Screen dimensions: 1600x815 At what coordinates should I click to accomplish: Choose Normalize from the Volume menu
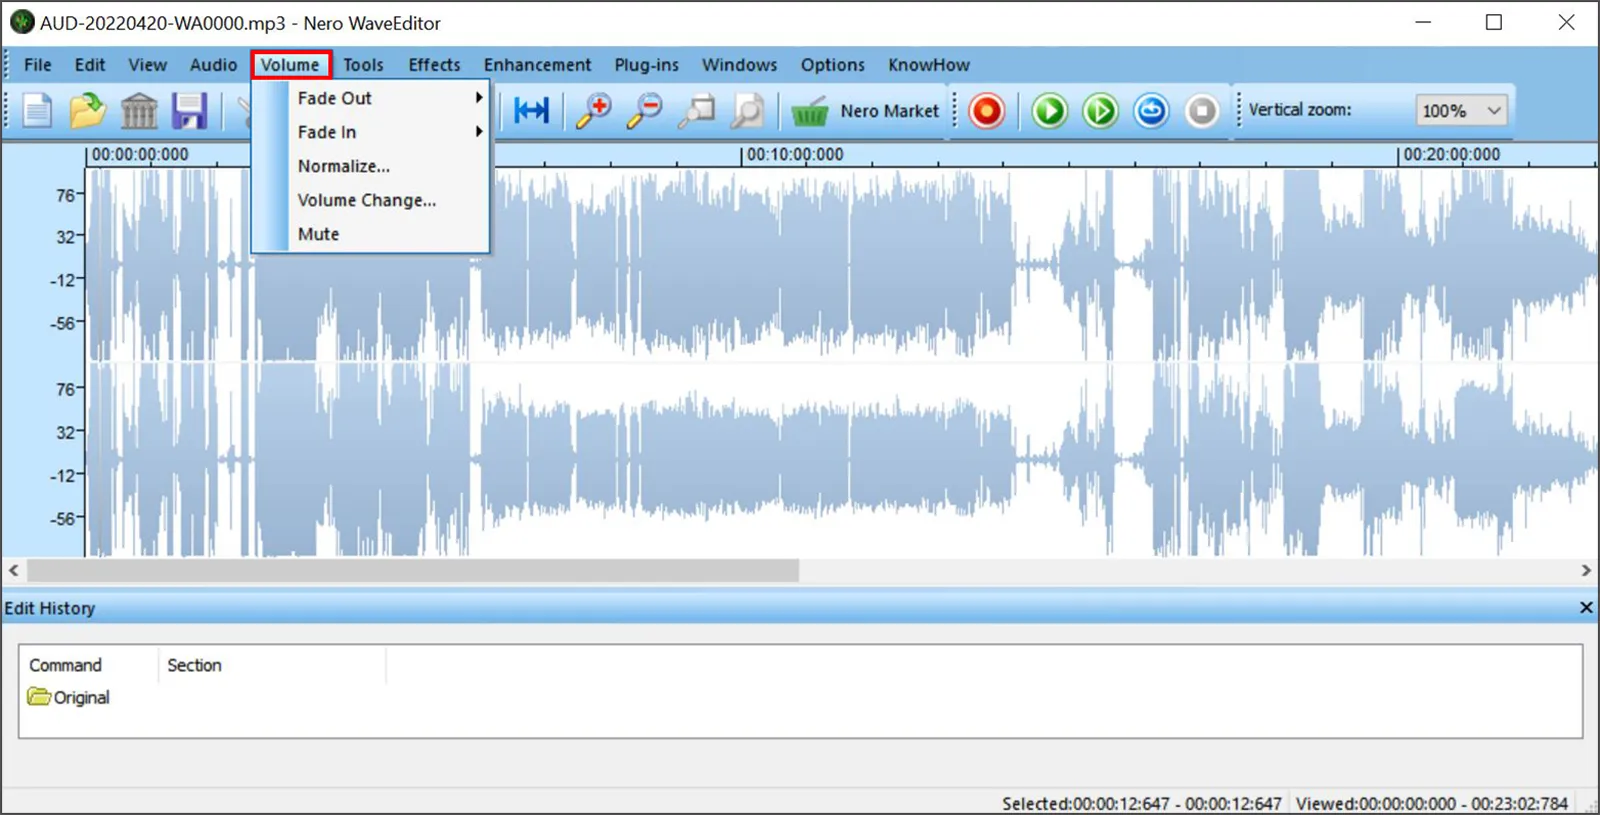click(344, 166)
